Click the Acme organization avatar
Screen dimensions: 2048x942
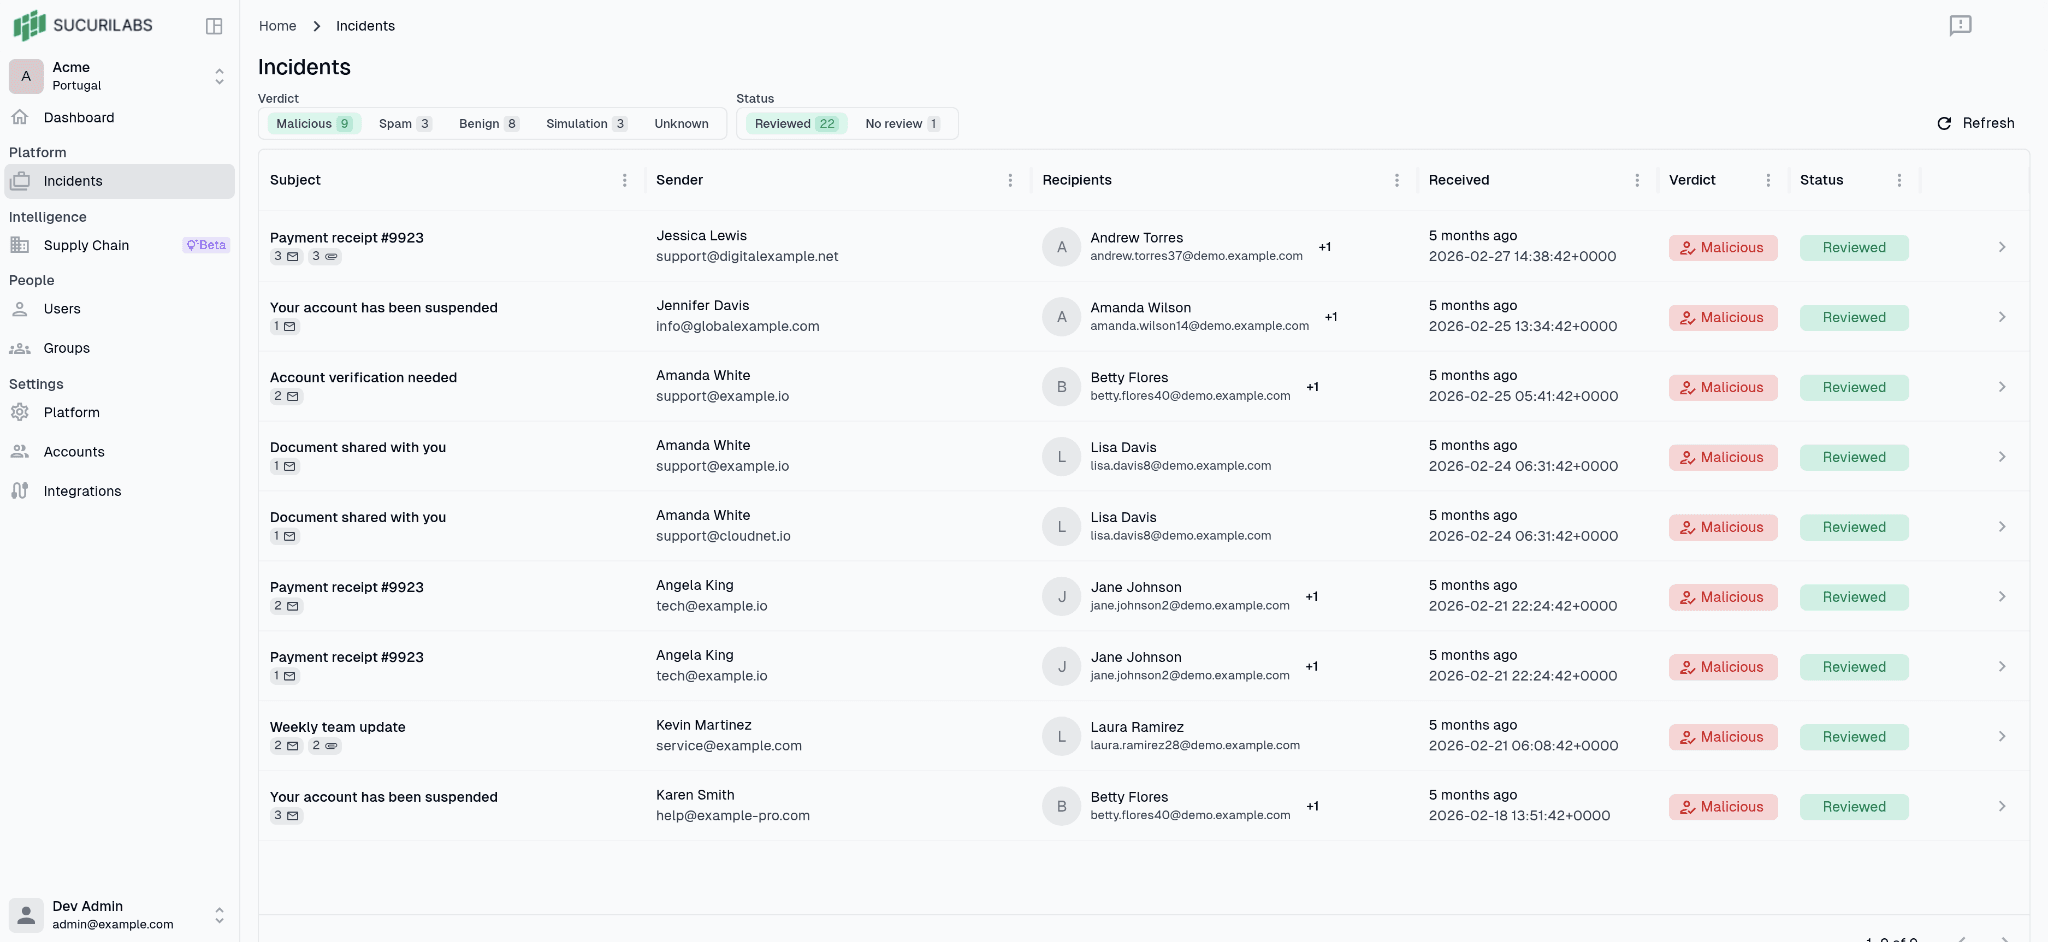[x=26, y=76]
